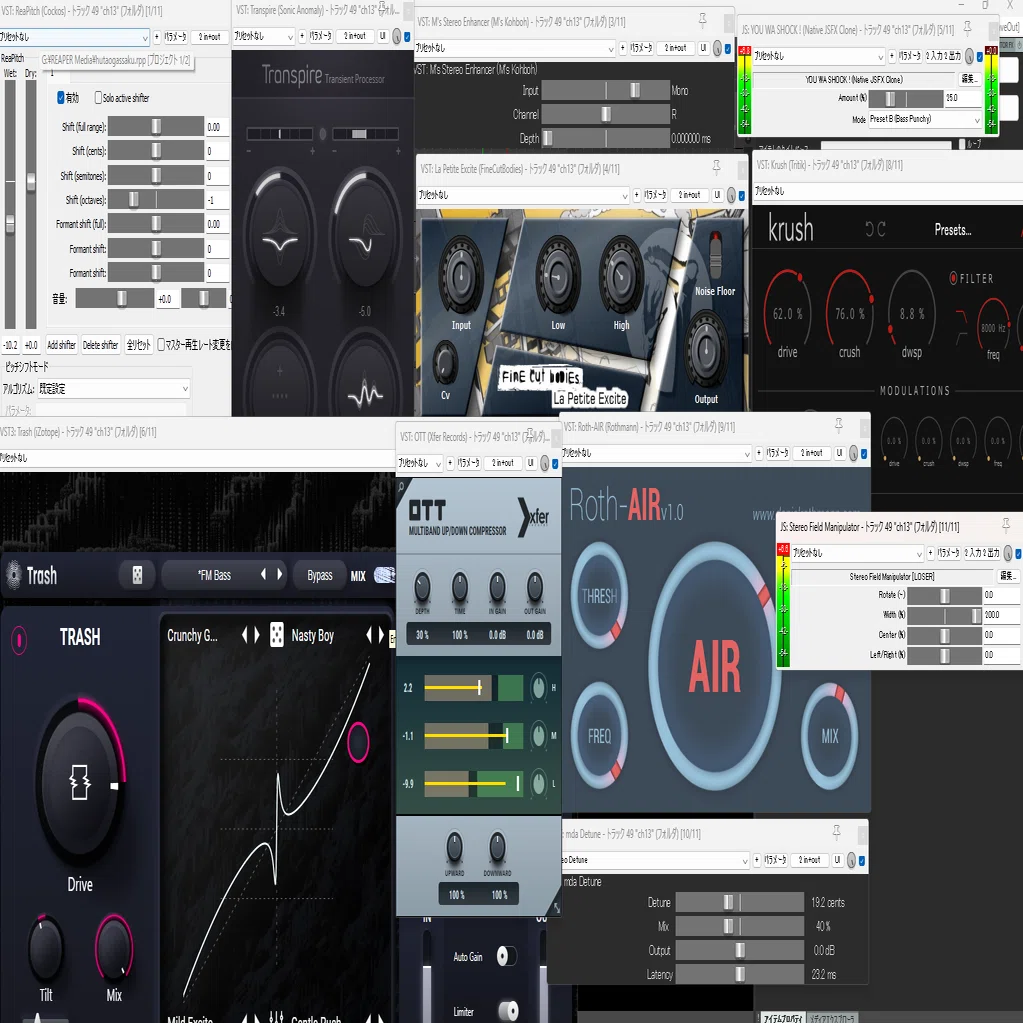Click ReaPitch パラメータ button
The height and width of the screenshot is (1023, 1023).
click(x=176, y=37)
